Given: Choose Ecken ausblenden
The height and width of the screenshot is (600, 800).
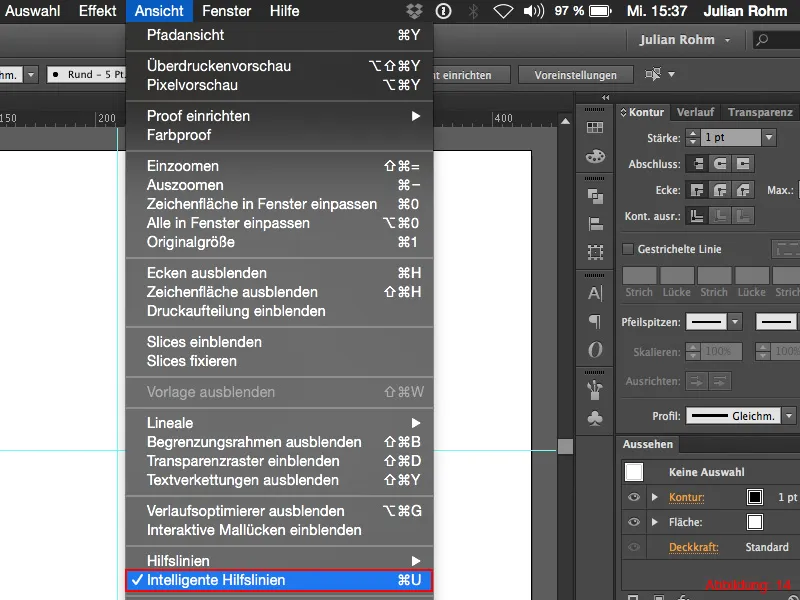Looking at the screenshot, I should click(279, 273).
